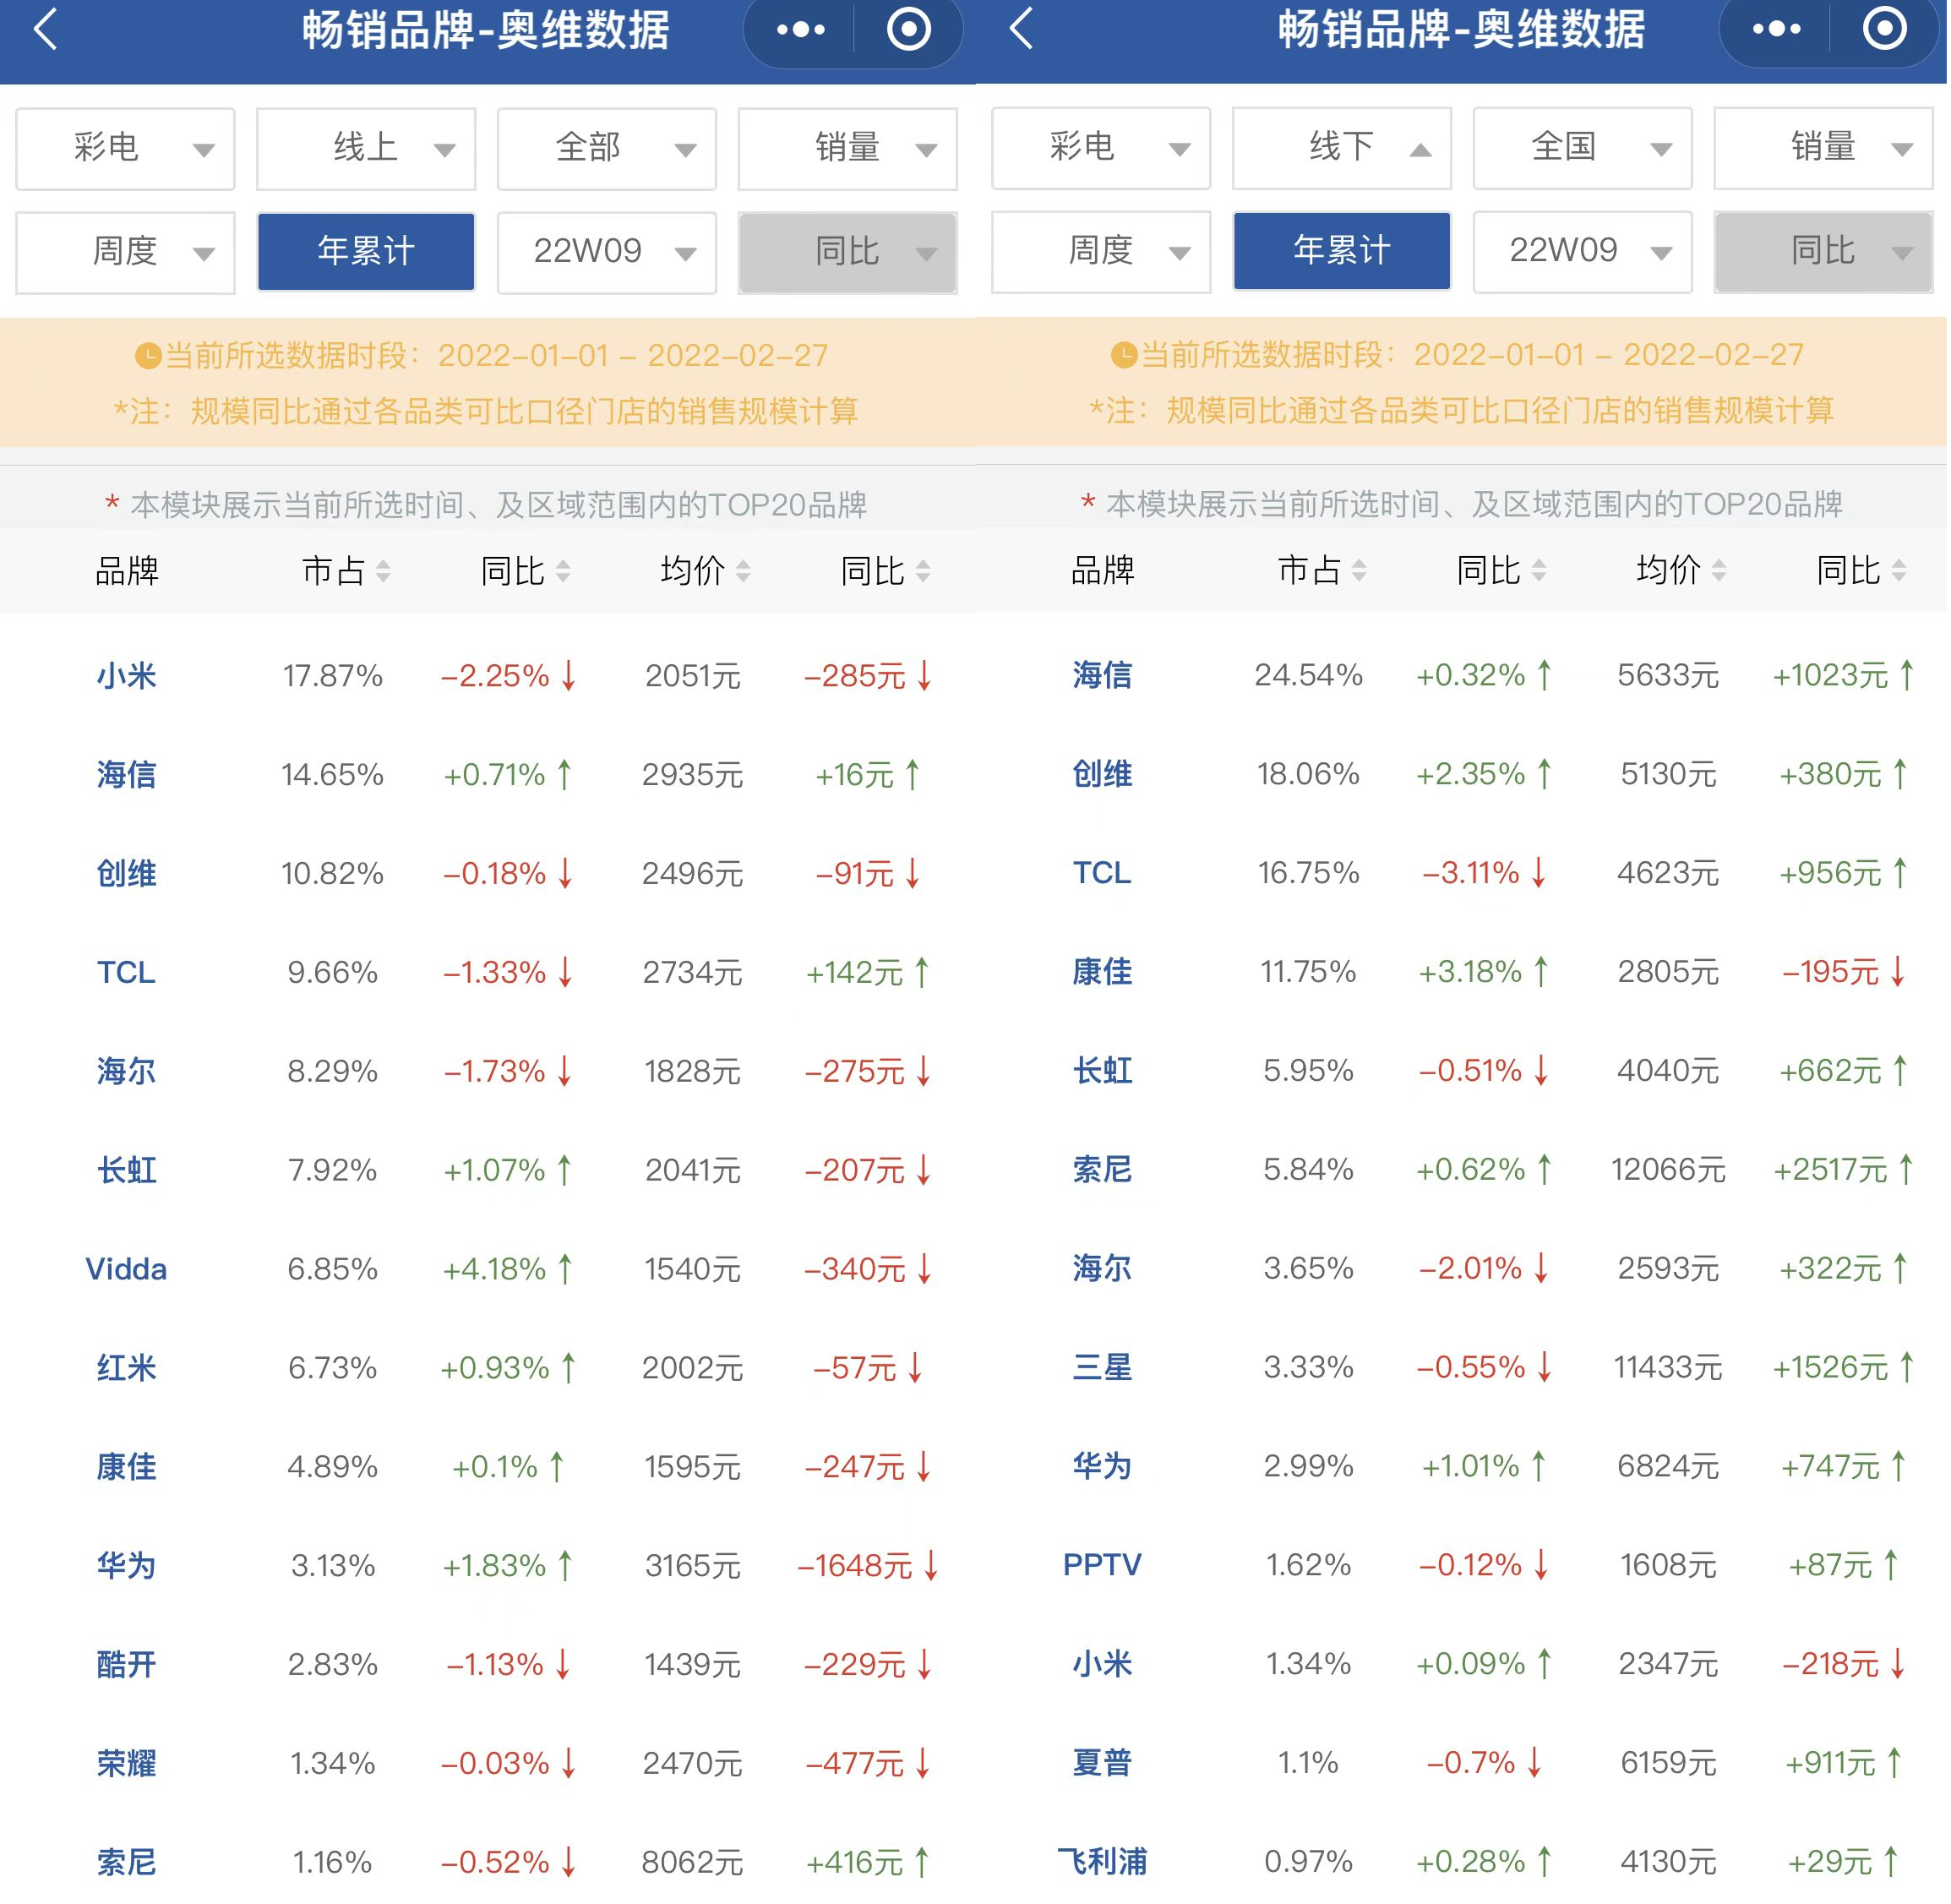Select +4.18% share change for Vidda
The width and height of the screenshot is (1951, 1904).
pos(496,1271)
